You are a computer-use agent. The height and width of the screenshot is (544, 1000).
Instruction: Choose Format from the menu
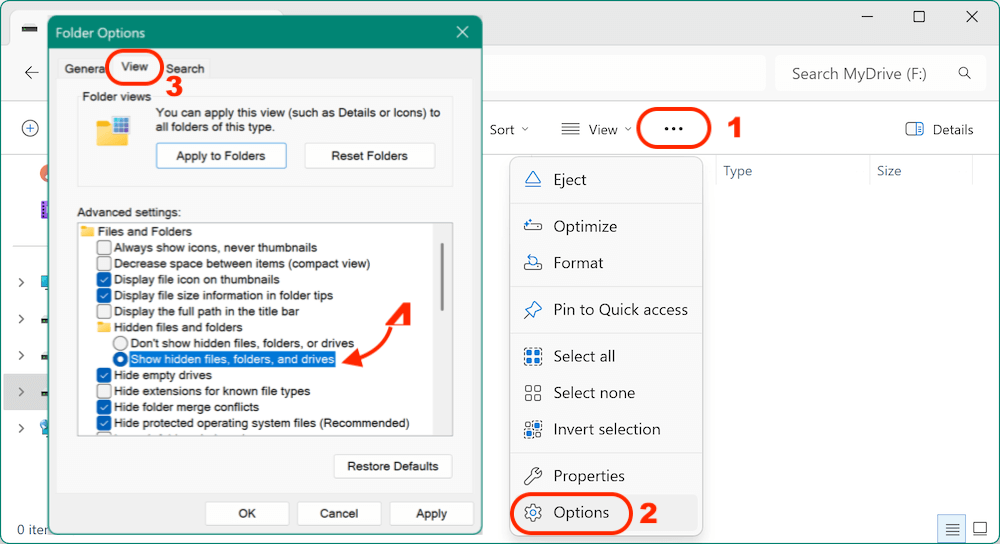606,262
